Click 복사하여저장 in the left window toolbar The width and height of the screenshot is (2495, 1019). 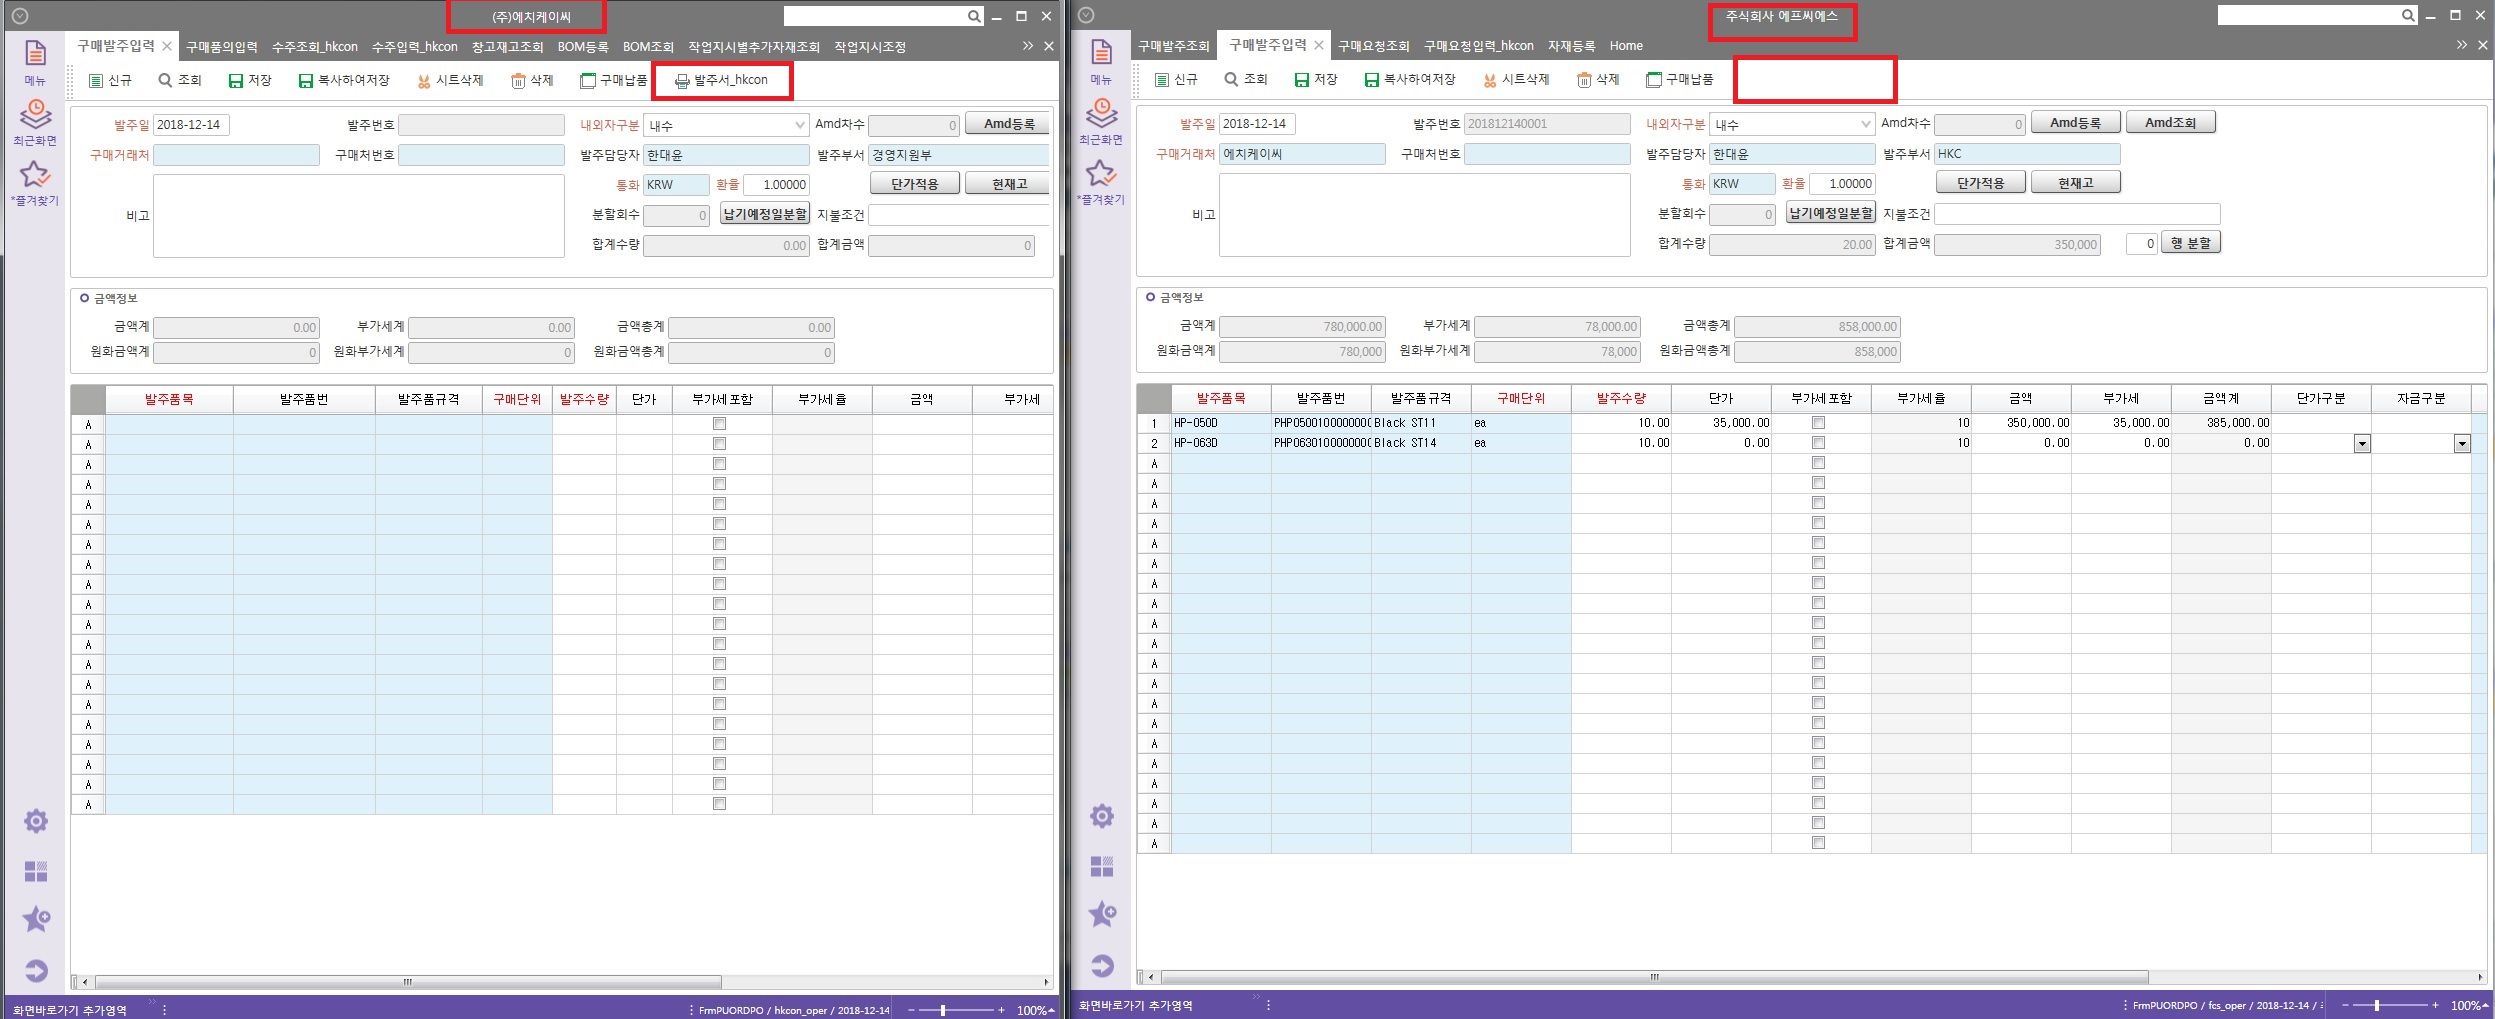tap(344, 80)
